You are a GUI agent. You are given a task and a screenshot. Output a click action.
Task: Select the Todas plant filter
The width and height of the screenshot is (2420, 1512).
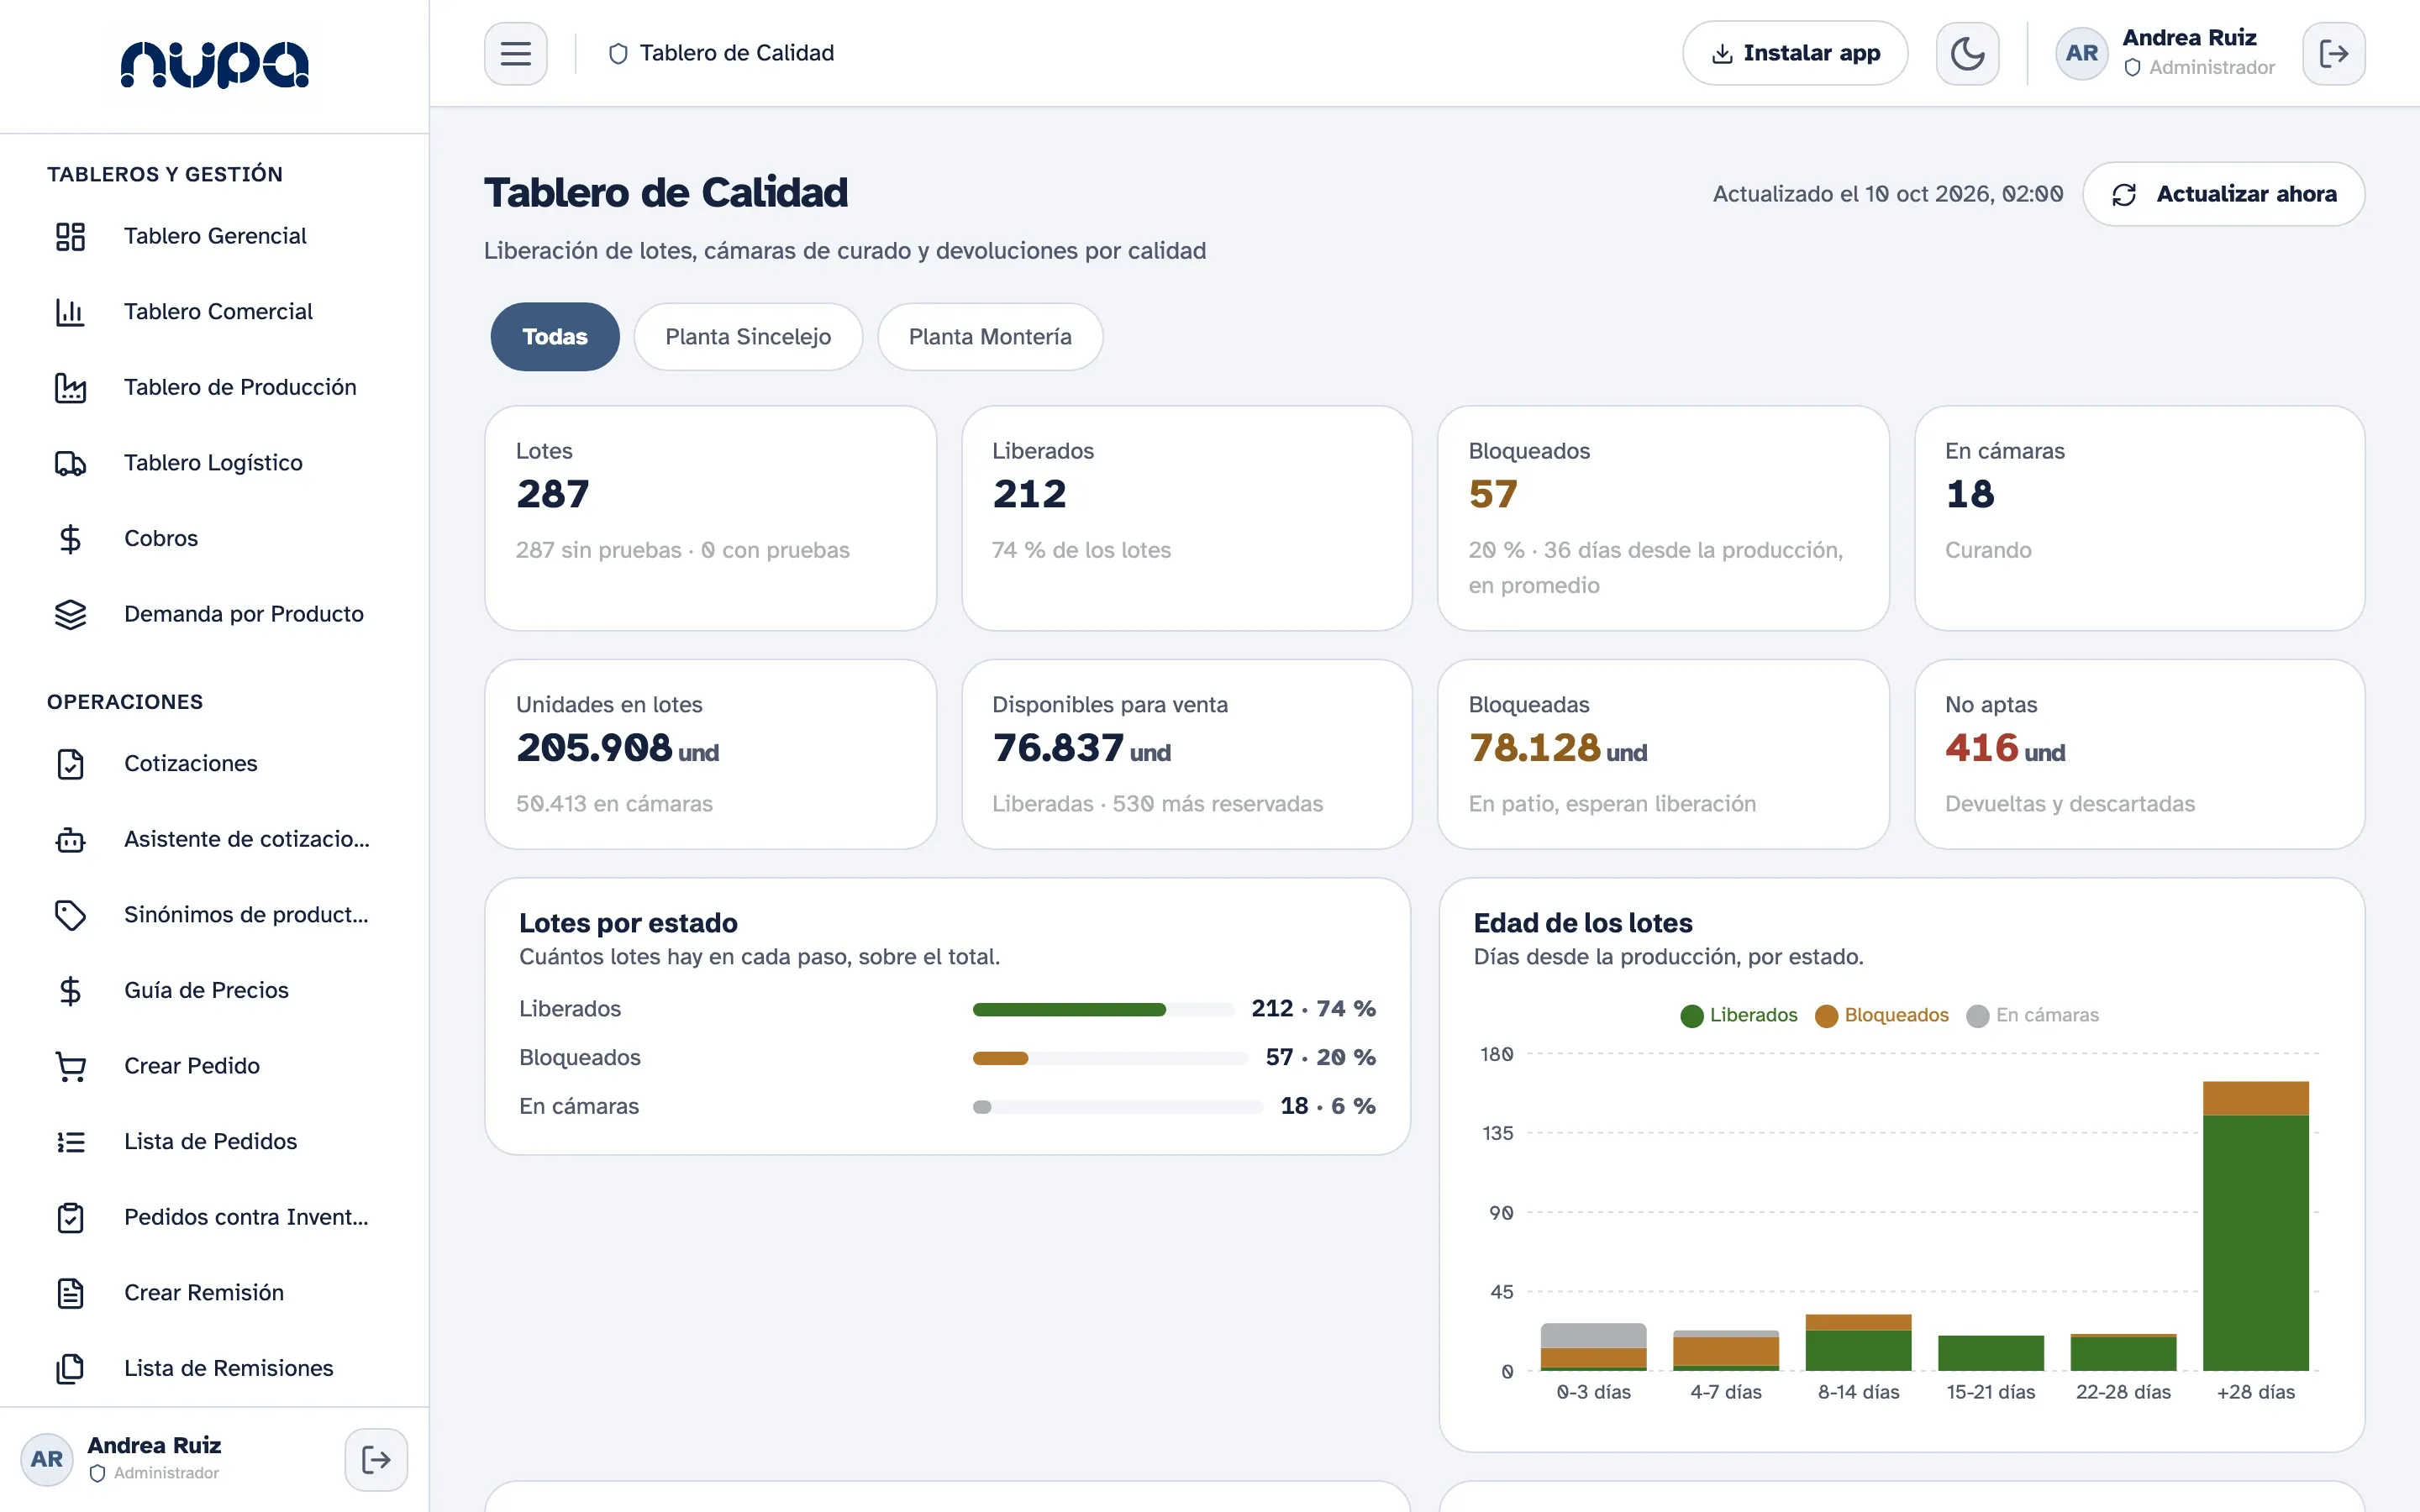pyautogui.click(x=555, y=337)
